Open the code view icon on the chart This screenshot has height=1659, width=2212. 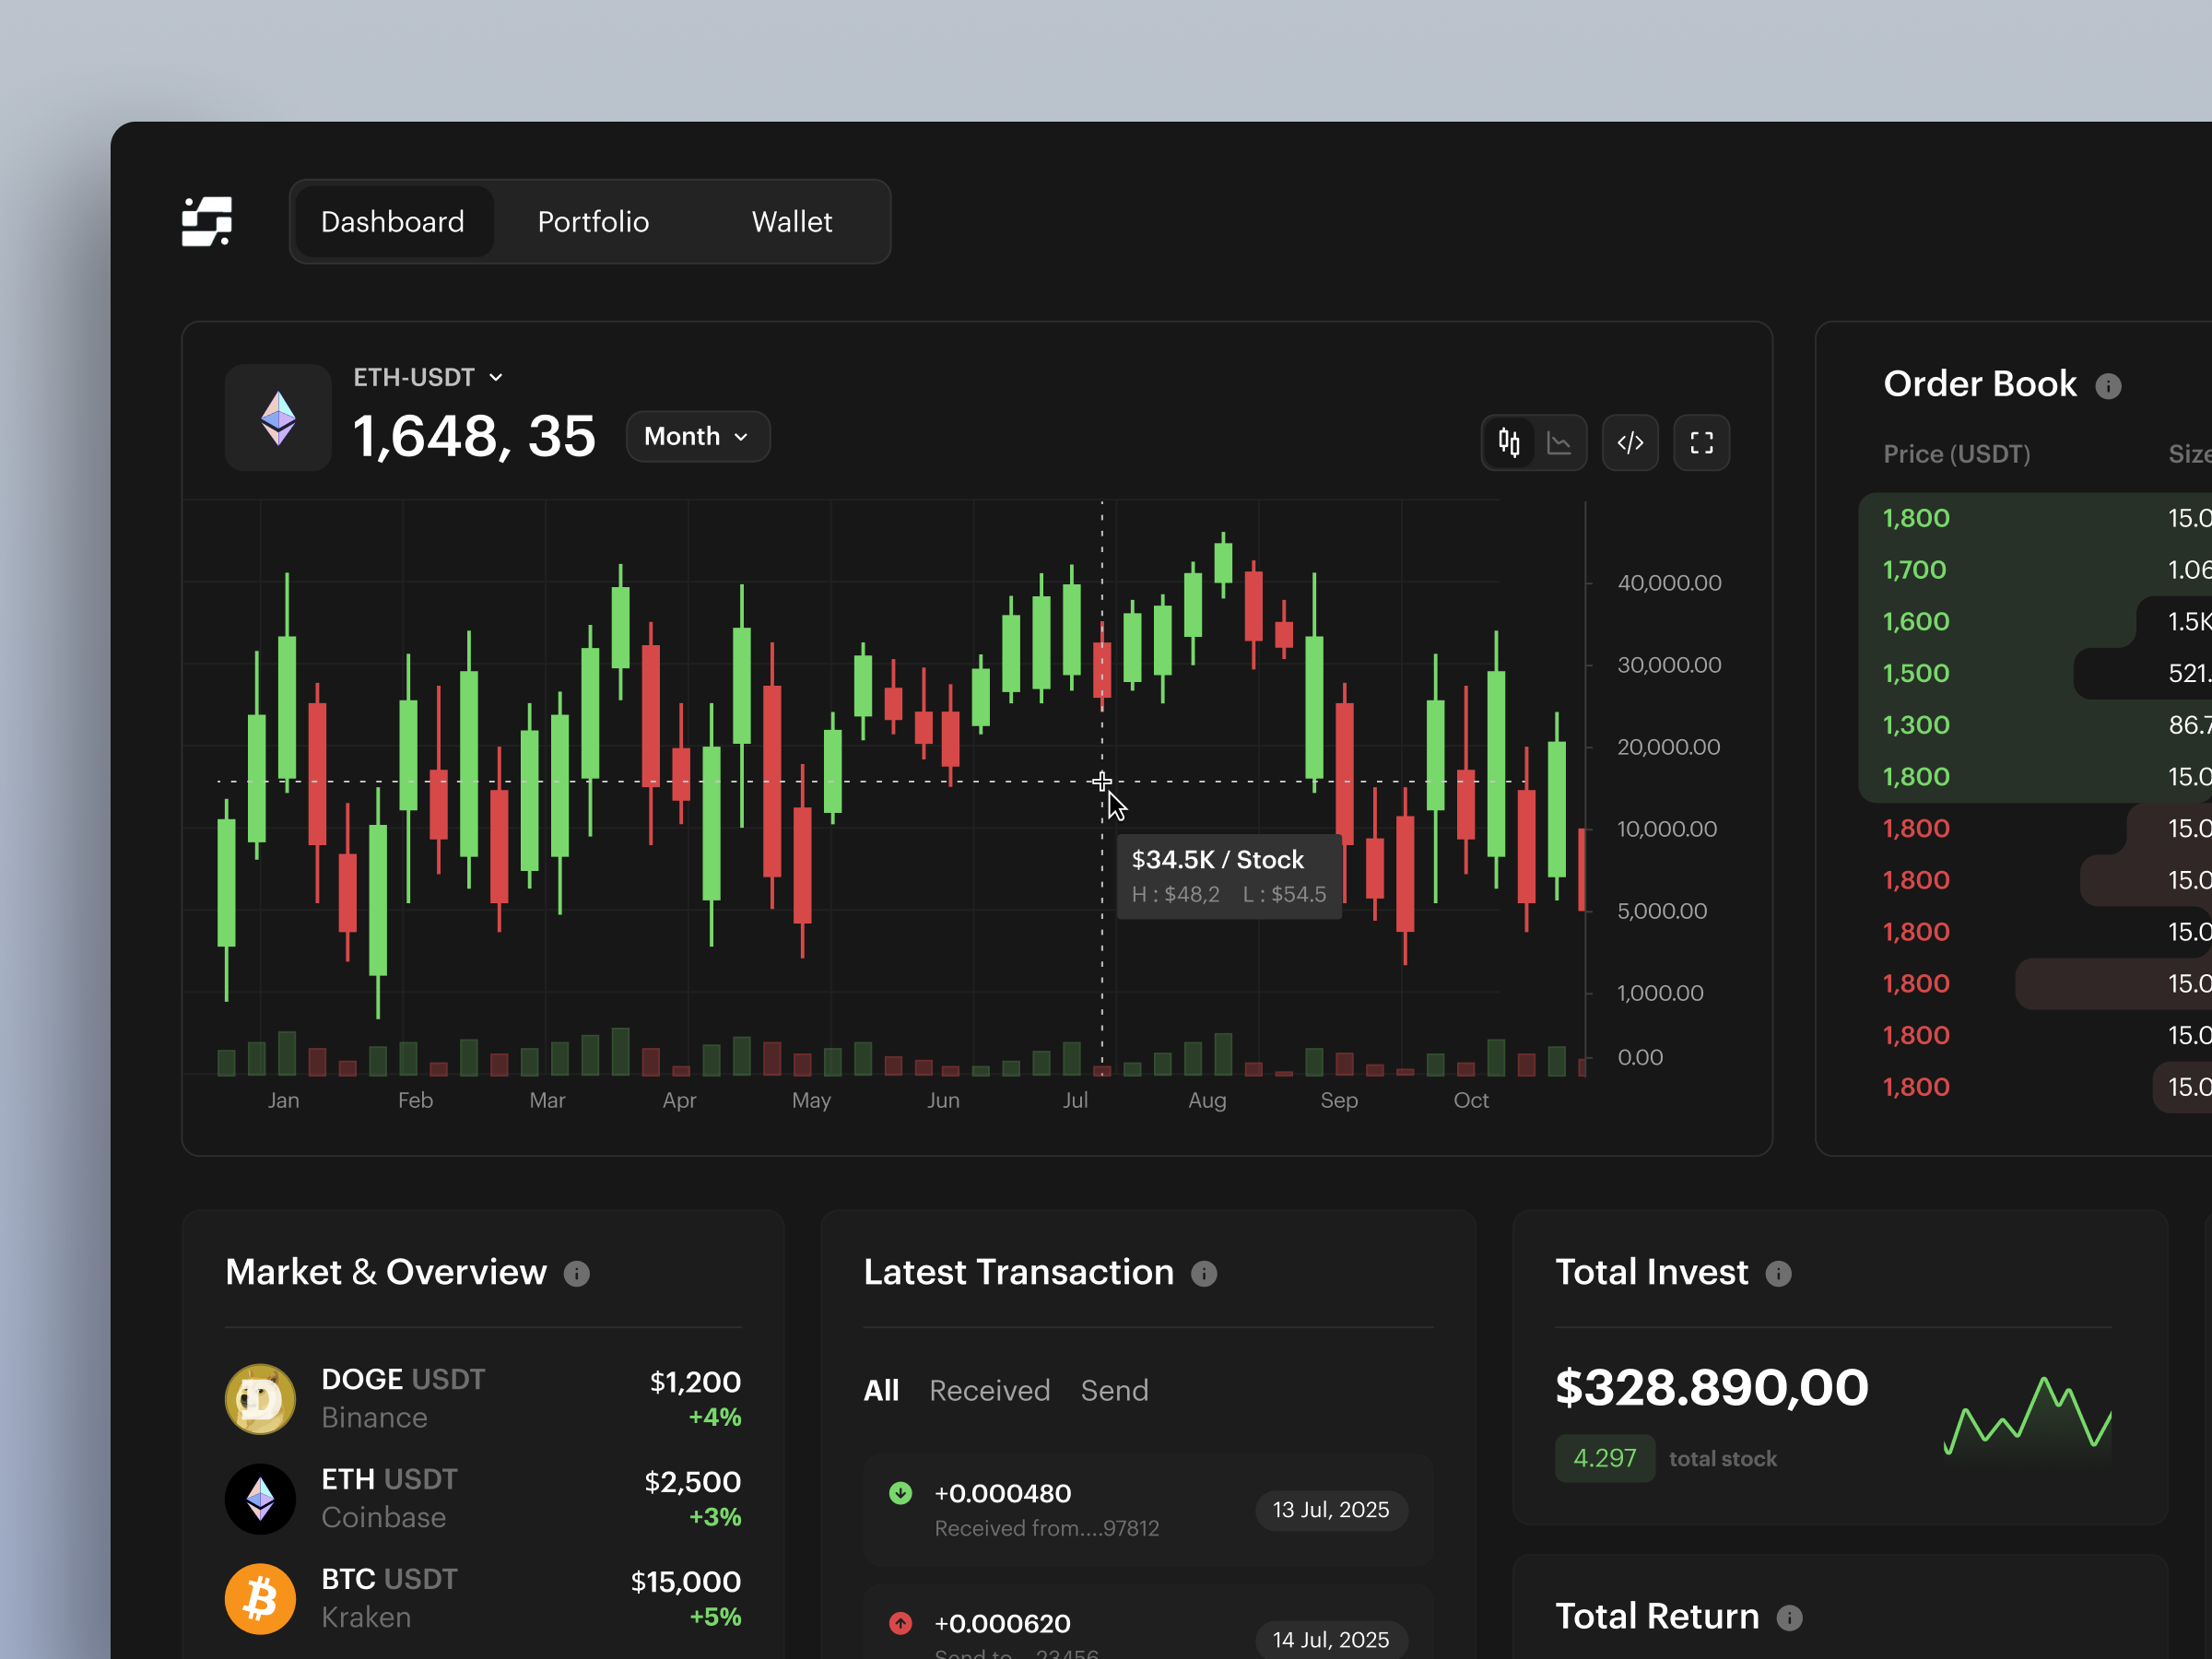tap(1630, 442)
